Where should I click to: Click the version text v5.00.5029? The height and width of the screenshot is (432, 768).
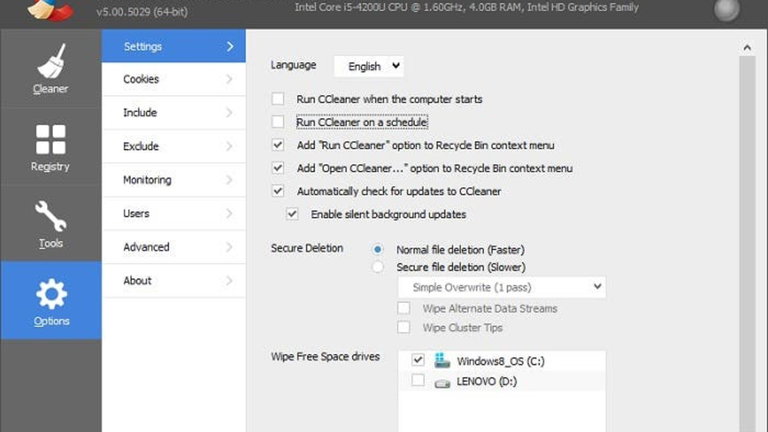click(x=142, y=12)
